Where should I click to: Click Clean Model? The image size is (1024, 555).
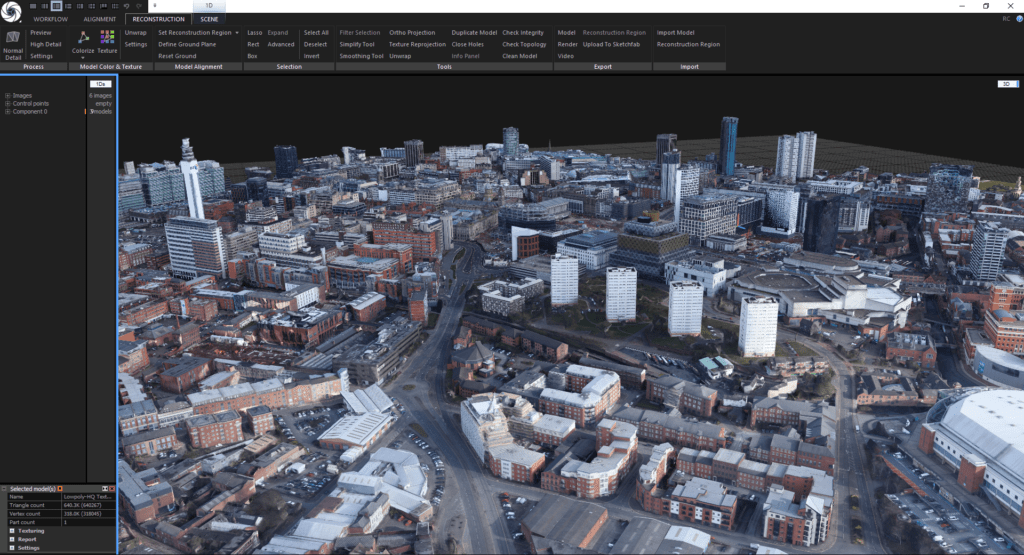[519, 56]
